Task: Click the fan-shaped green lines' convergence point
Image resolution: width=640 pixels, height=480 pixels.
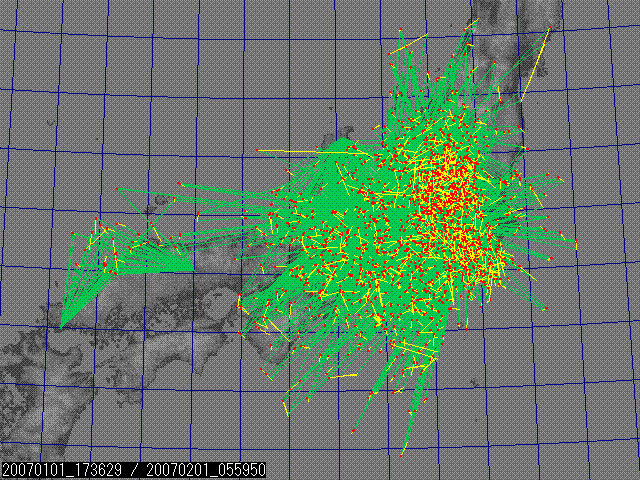Action: [62, 325]
